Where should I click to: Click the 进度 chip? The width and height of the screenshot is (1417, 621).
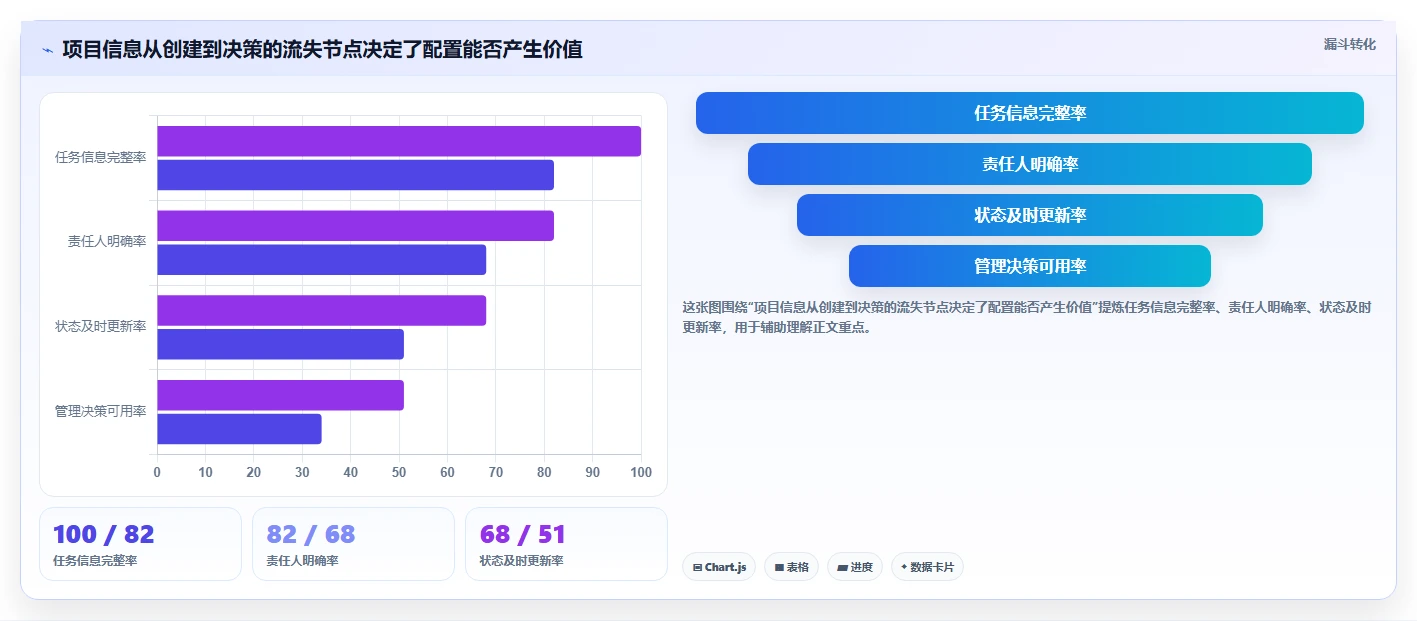point(855,567)
